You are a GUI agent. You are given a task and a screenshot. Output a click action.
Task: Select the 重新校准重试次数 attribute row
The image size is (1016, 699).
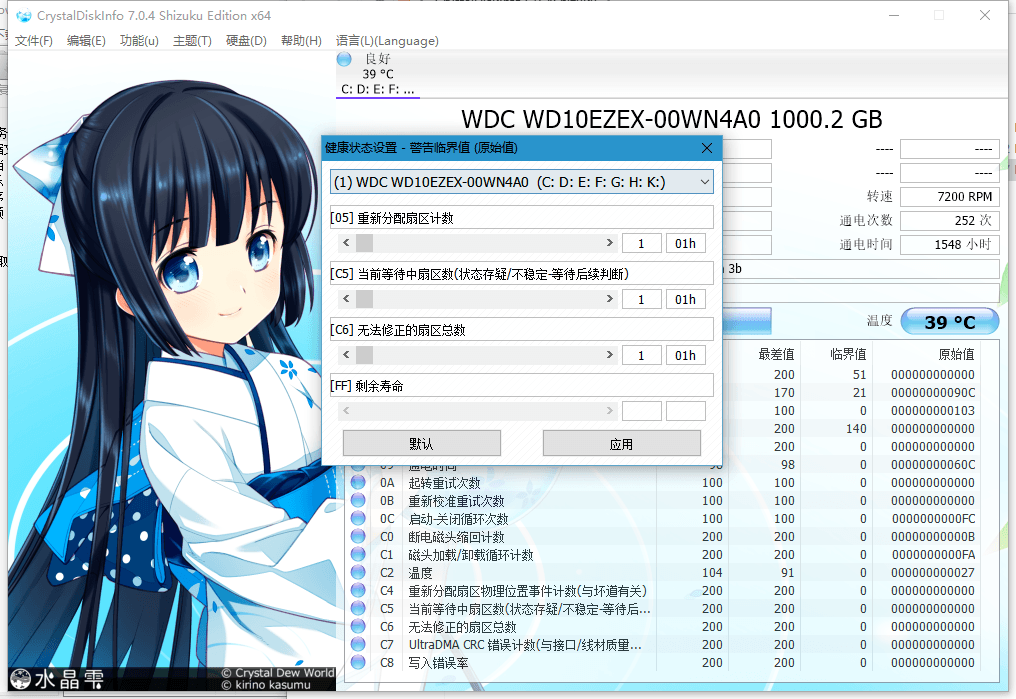pyautogui.click(x=665, y=501)
